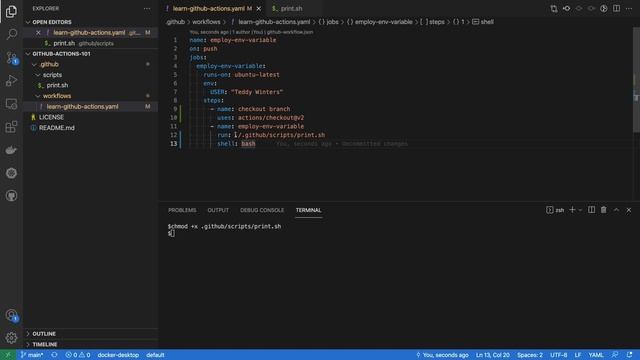Open the Docker view icon

pos(11,150)
